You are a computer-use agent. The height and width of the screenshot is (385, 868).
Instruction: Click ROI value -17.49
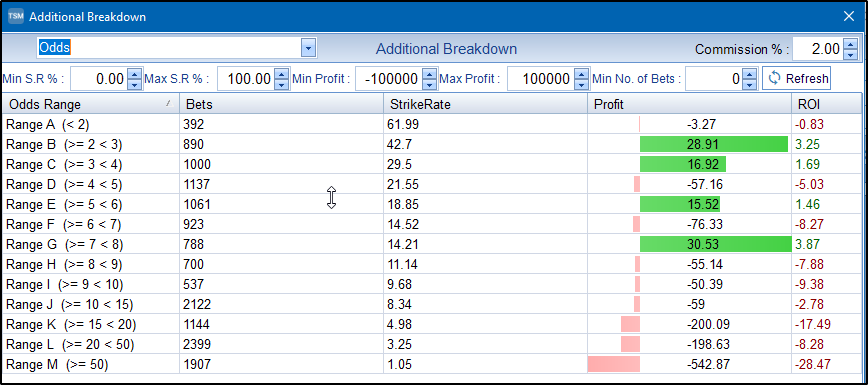[x=812, y=324]
